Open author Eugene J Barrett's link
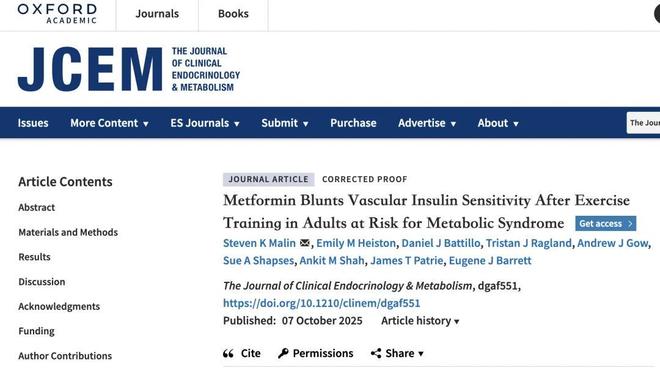Viewport: 660px width, 368px height. [490, 261]
